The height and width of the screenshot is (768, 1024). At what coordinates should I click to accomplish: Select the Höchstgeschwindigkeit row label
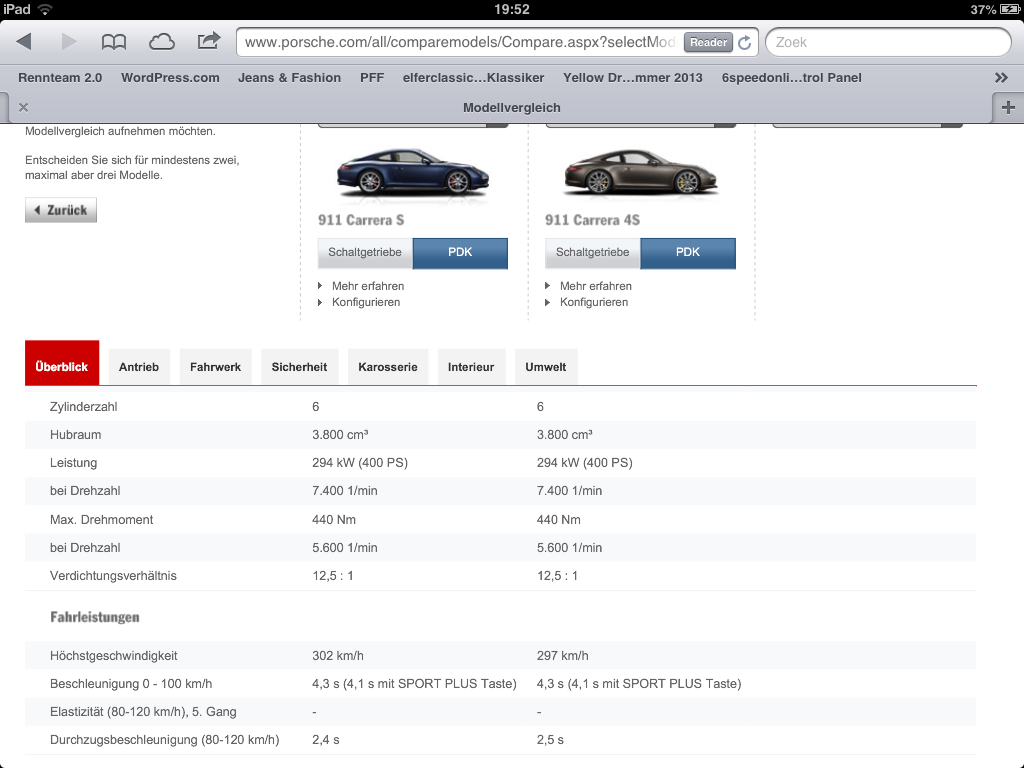tap(114, 656)
